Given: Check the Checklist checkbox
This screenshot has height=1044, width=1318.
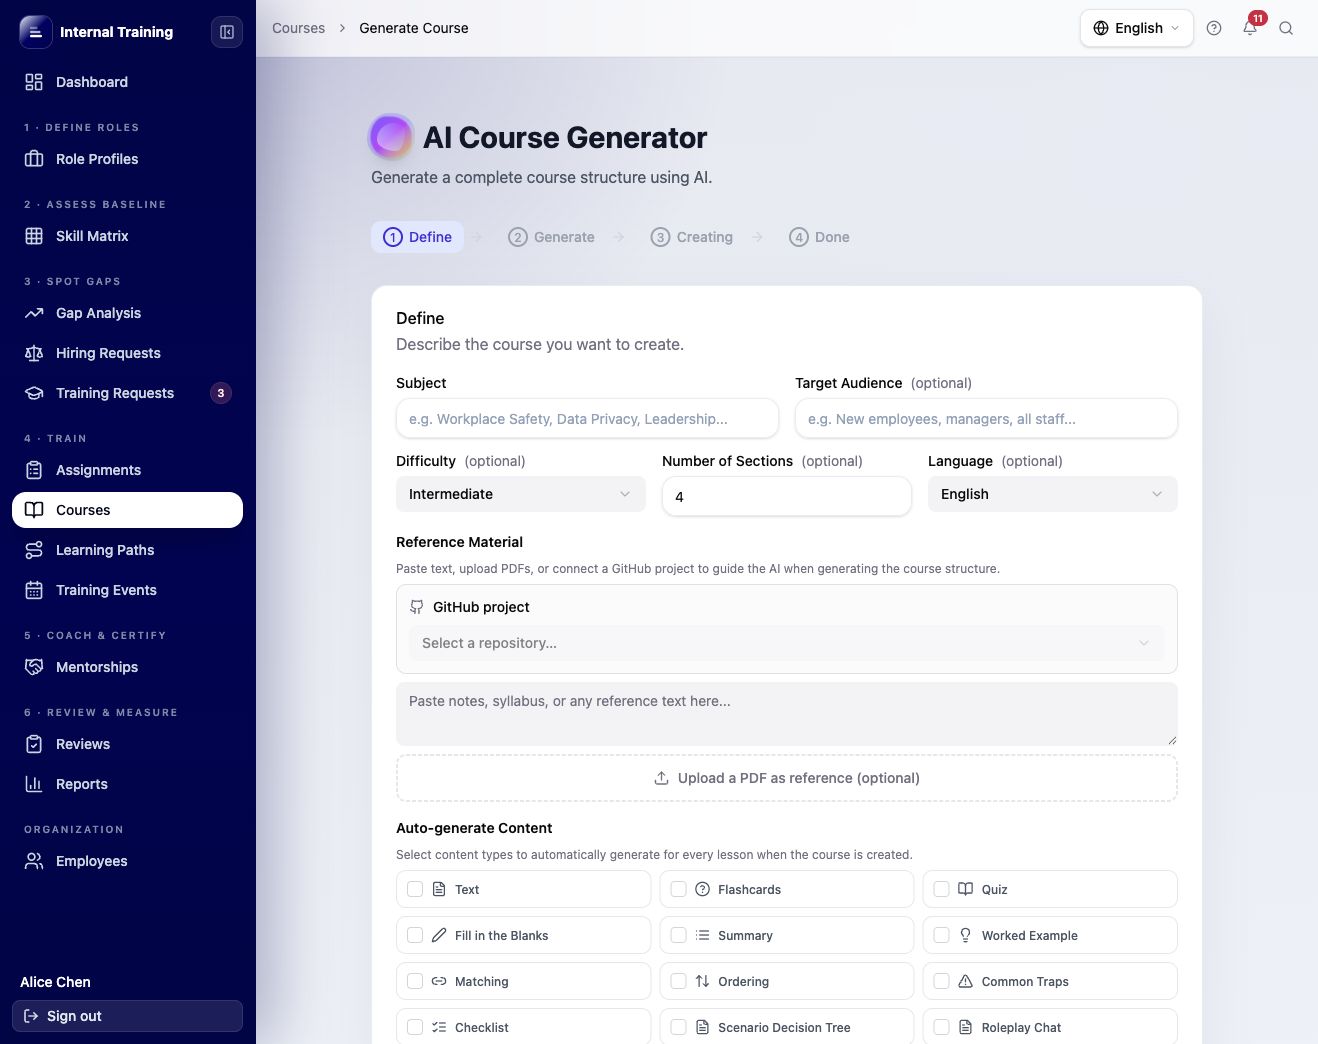Looking at the screenshot, I should click(x=415, y=1027).
